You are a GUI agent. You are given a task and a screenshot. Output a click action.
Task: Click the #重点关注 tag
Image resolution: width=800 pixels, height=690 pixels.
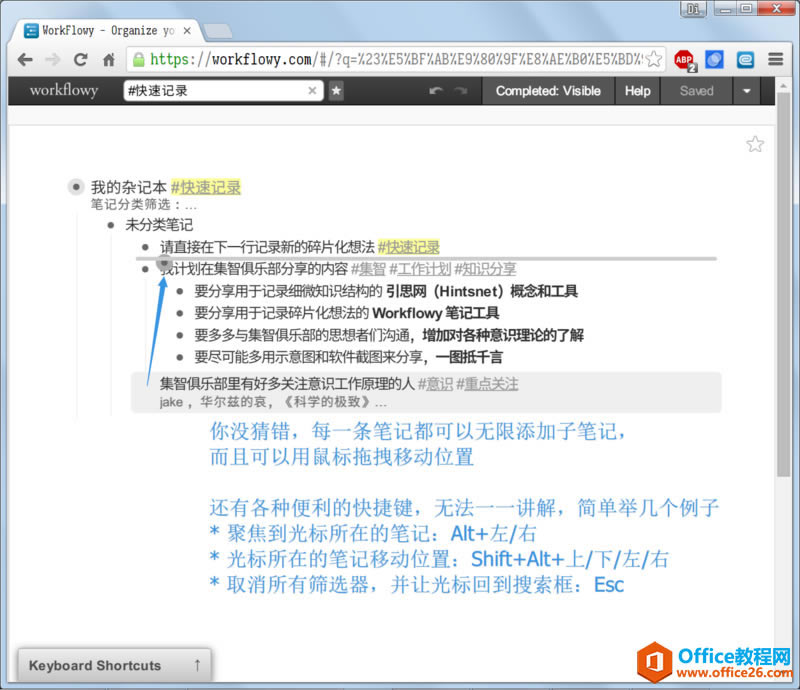[487, 384]
